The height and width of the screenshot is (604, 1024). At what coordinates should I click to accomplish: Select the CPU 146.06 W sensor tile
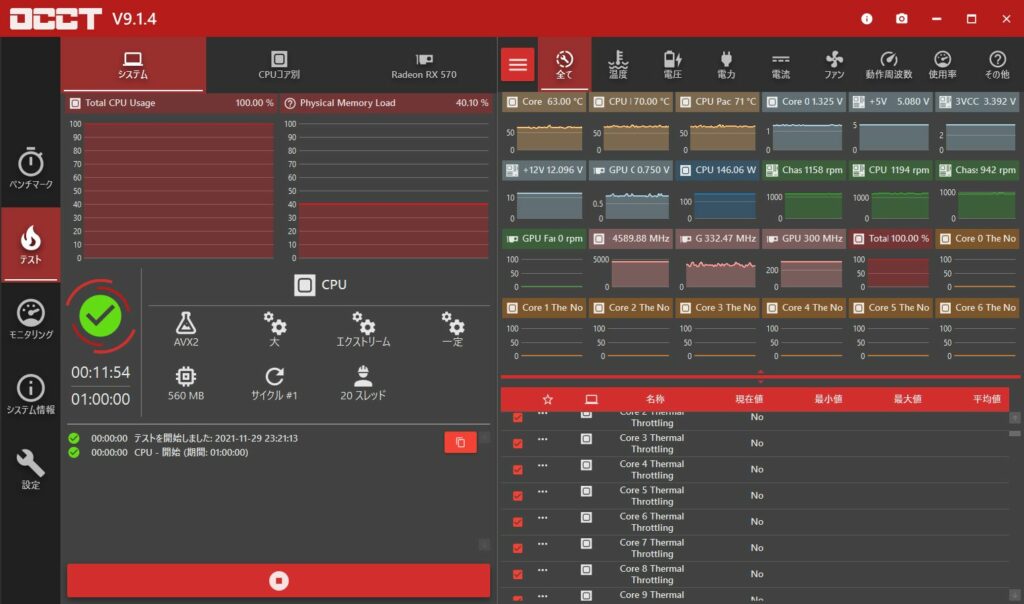tap(718, 170)
